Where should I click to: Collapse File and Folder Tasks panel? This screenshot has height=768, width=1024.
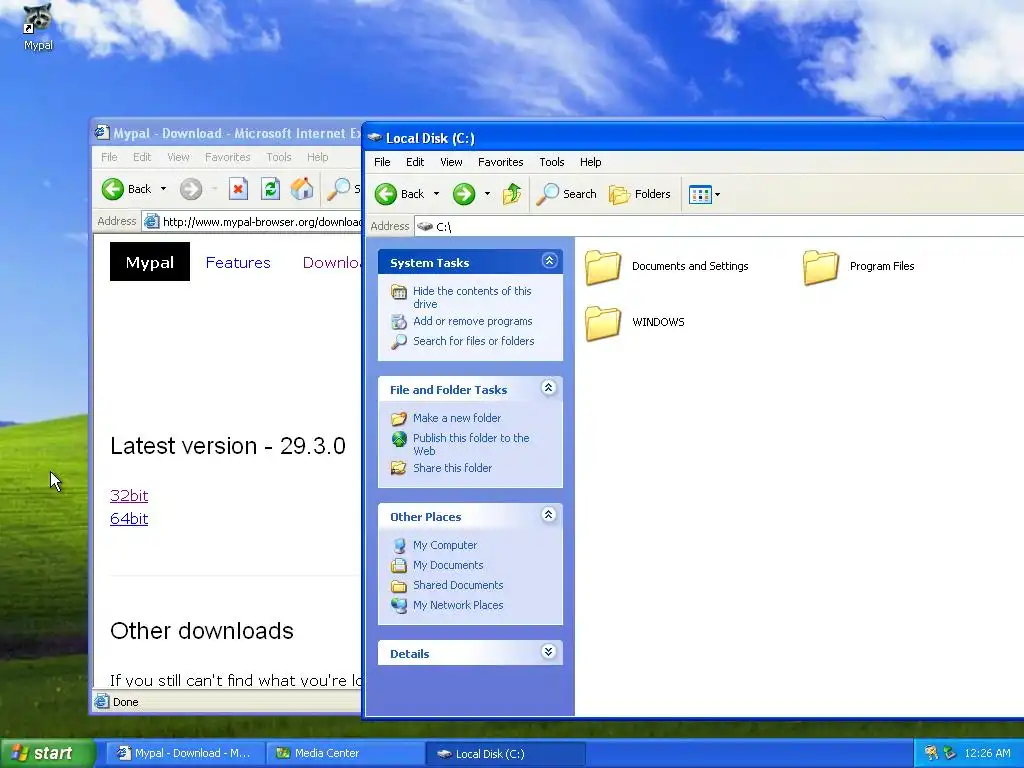549,388
